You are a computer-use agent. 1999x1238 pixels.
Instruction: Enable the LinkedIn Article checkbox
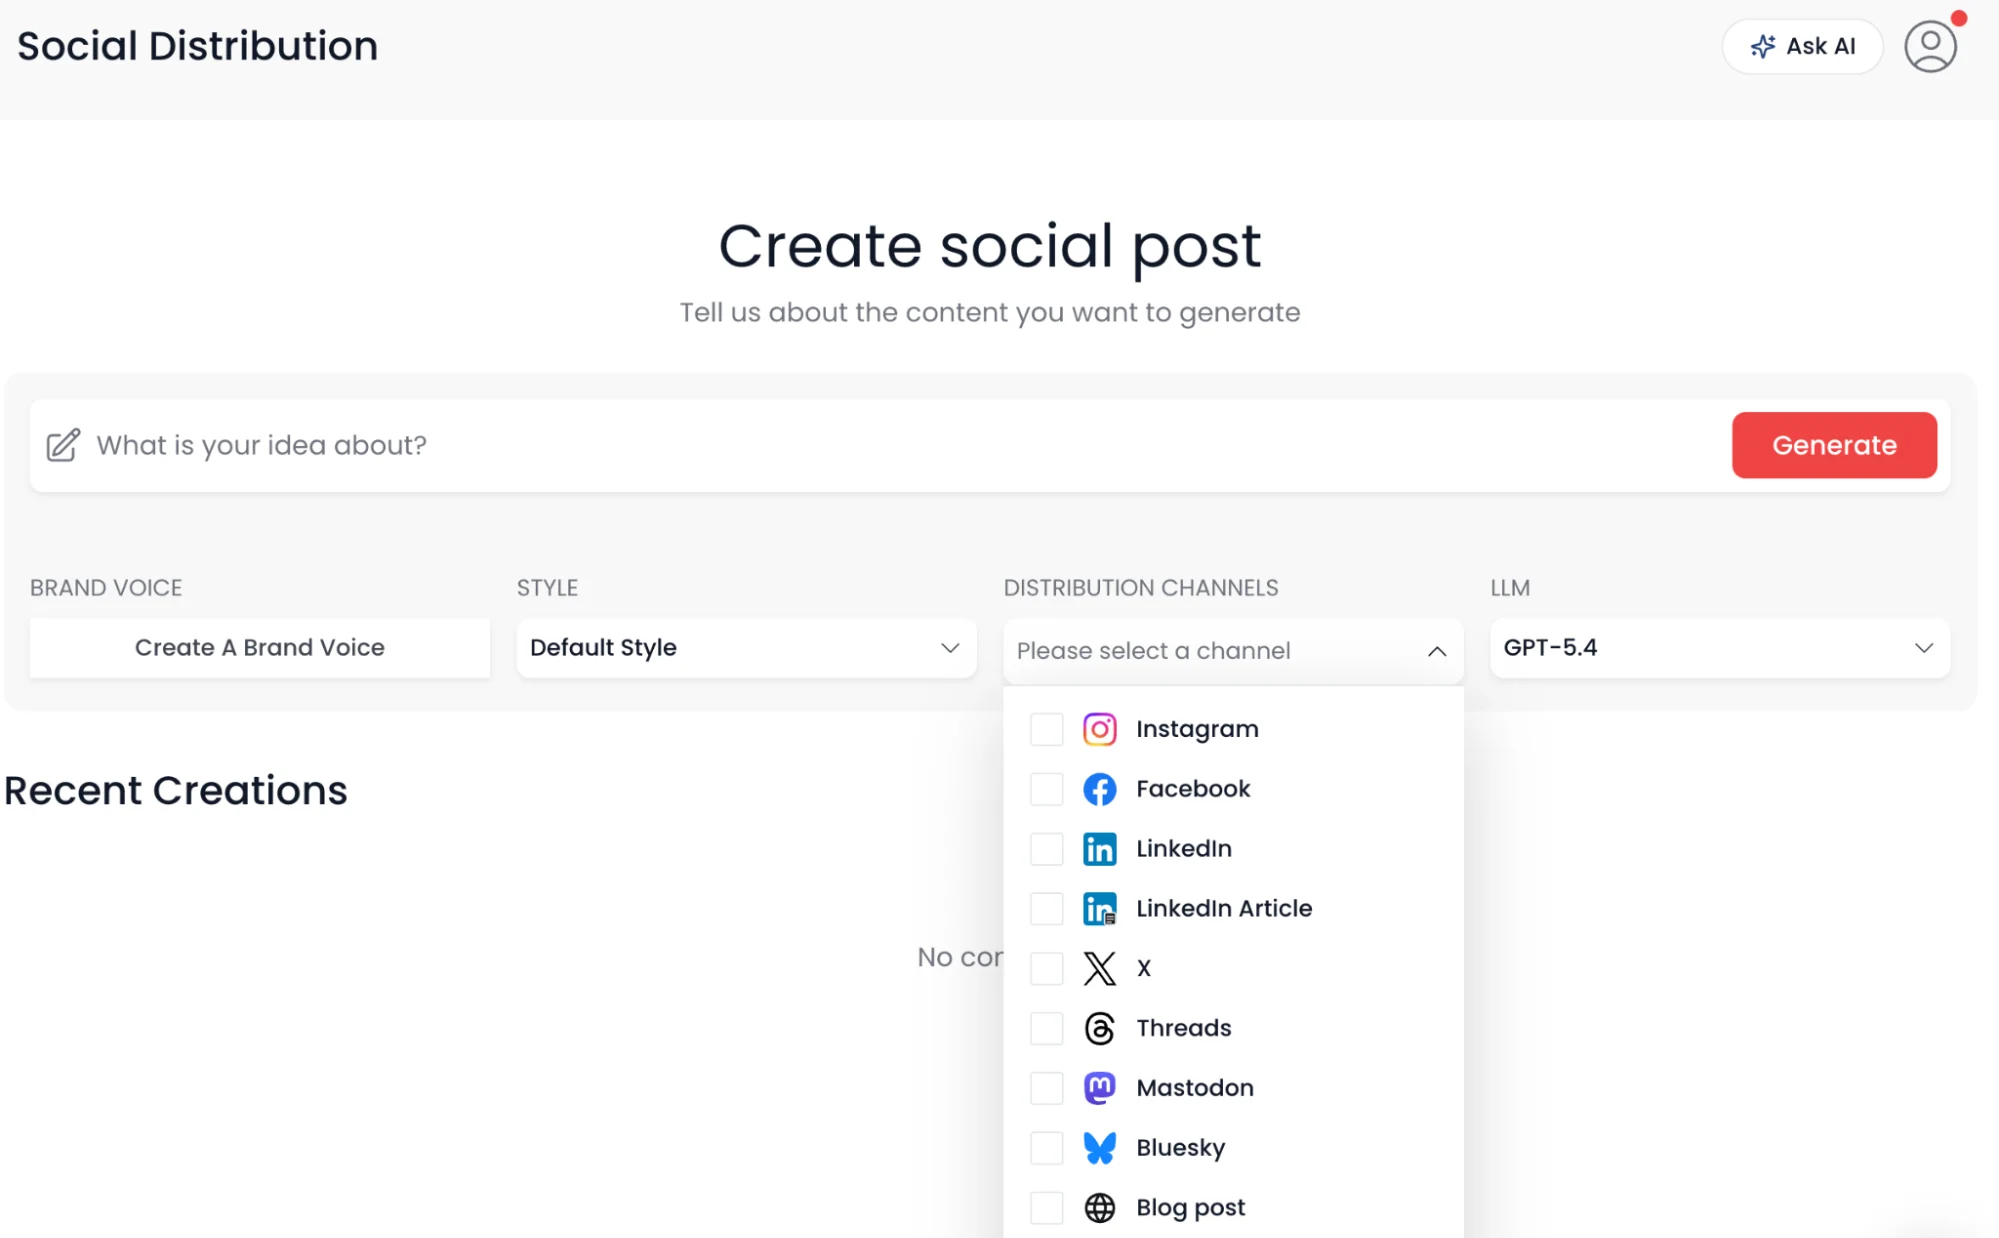(1046, 909)
